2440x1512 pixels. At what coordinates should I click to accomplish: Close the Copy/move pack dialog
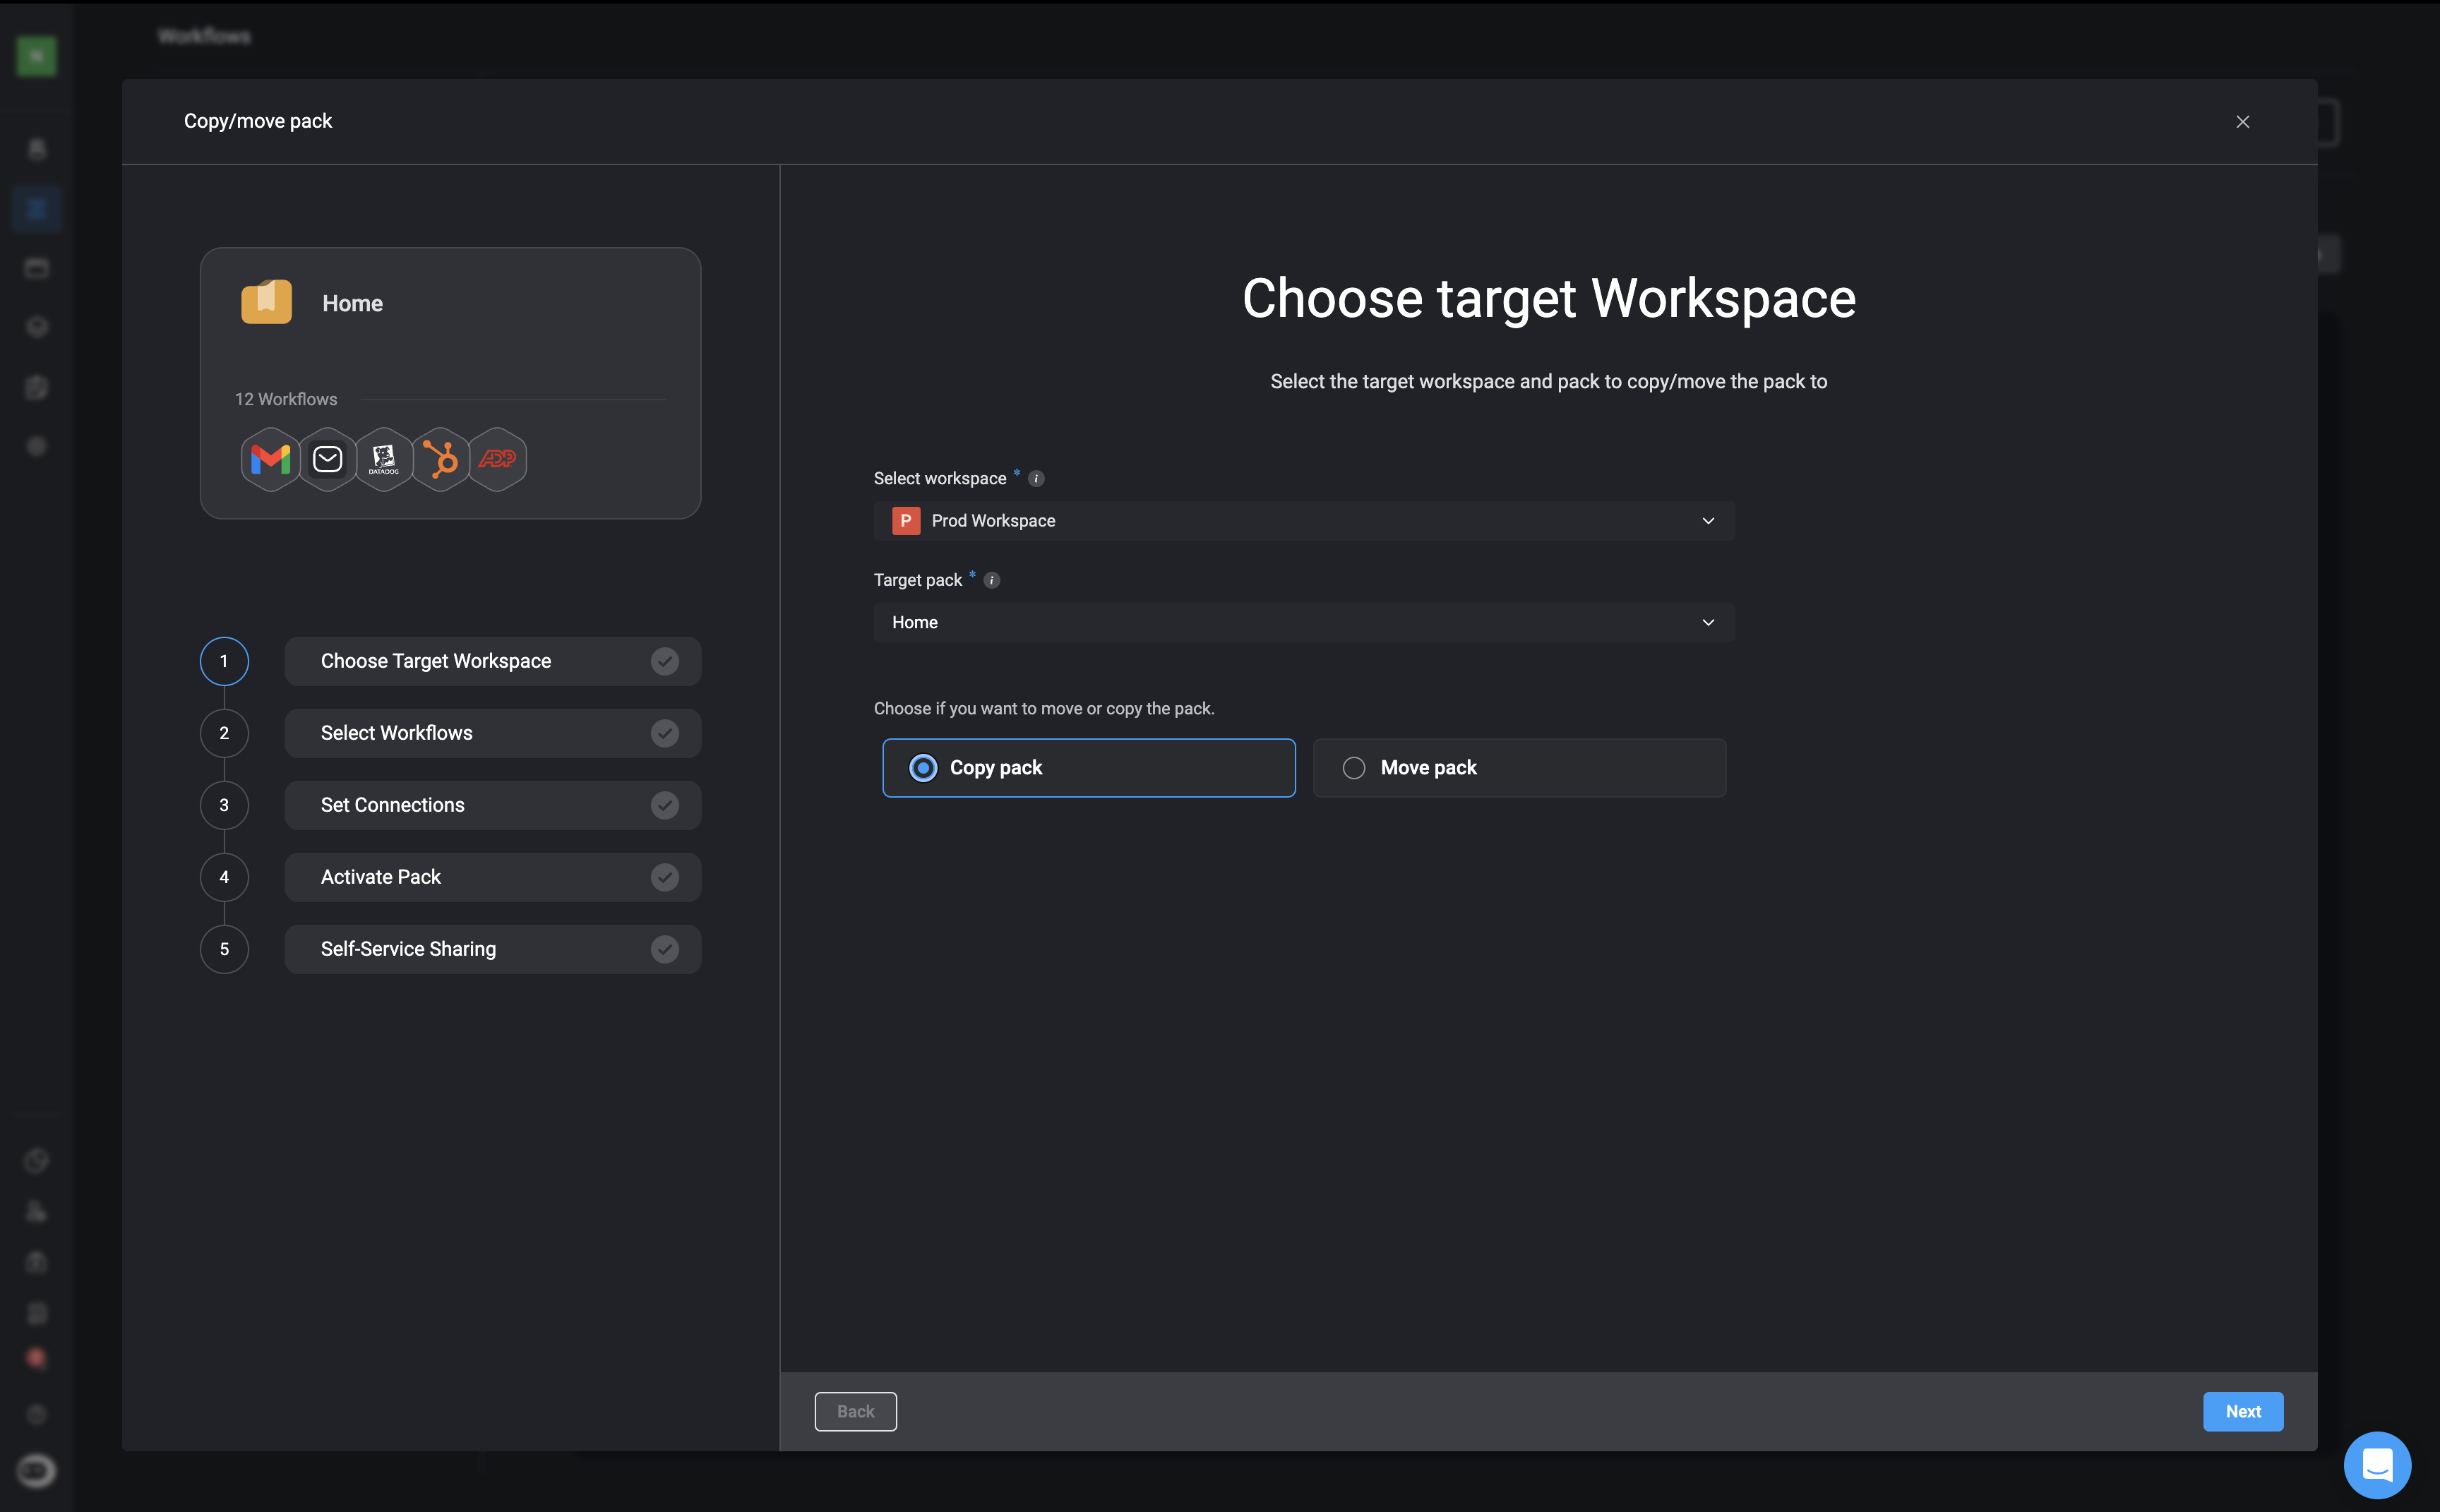pyautogui.click(x=2242, y=122)
